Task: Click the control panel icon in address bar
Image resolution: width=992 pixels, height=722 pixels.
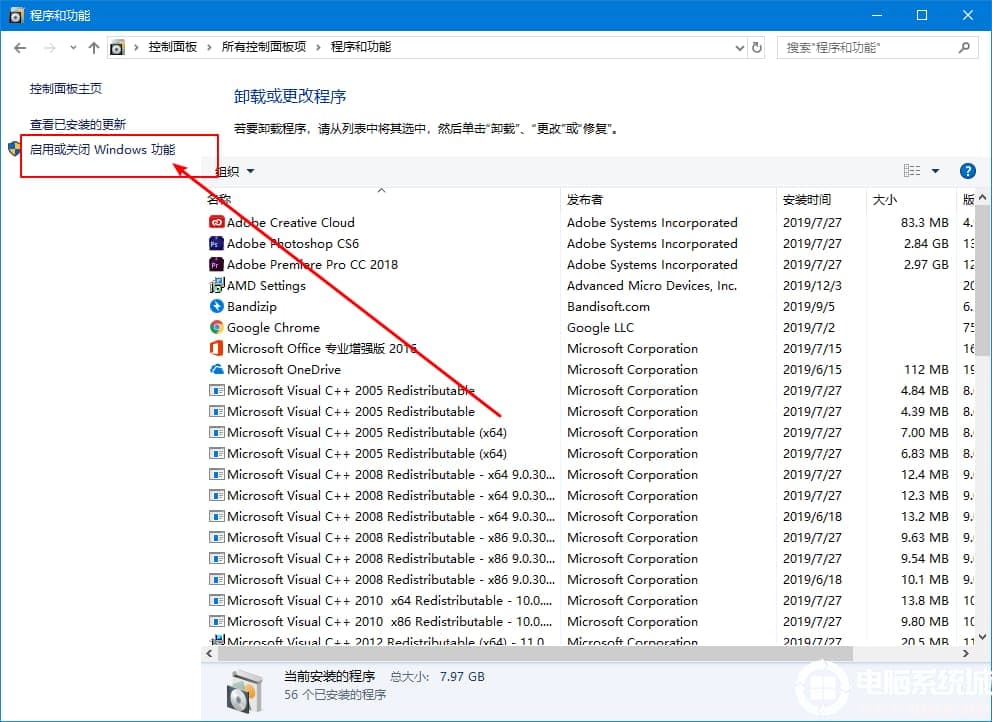Action: click(x=117, y=47)
